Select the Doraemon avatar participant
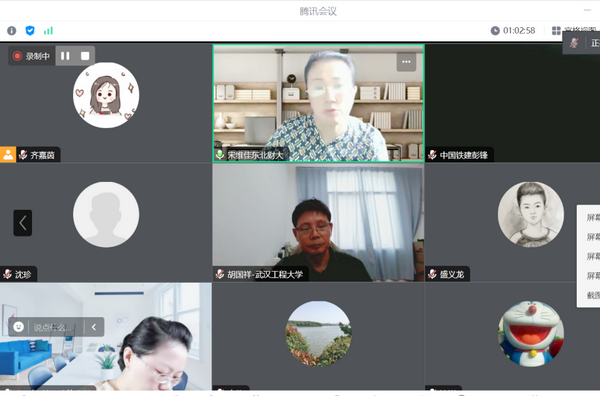 point(530,334)
